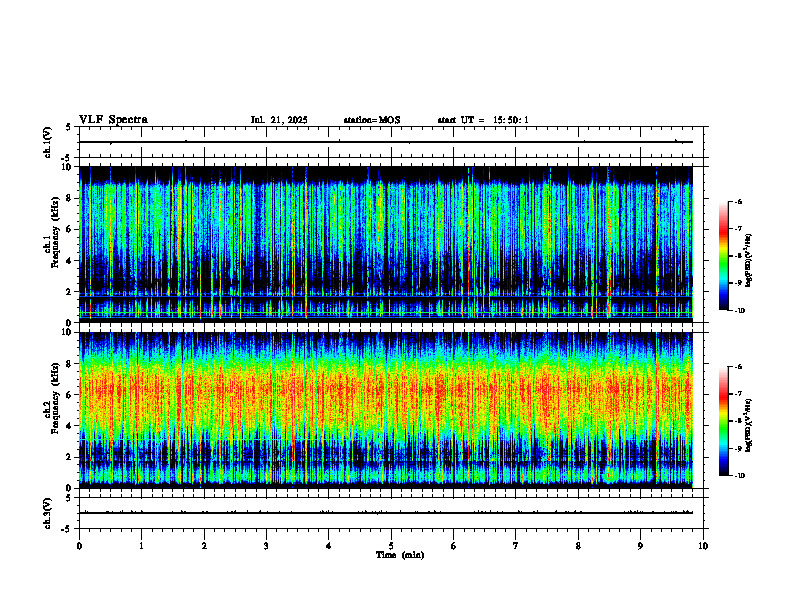Click the "-6" label on ch.1 colorbar

[x=738, y=202]
